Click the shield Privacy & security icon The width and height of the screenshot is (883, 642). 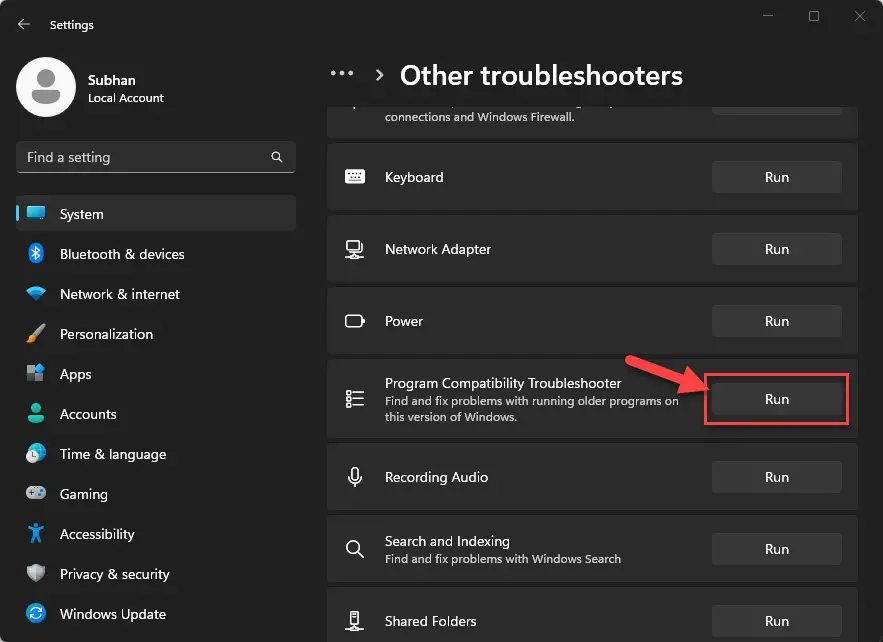(36, 573)
